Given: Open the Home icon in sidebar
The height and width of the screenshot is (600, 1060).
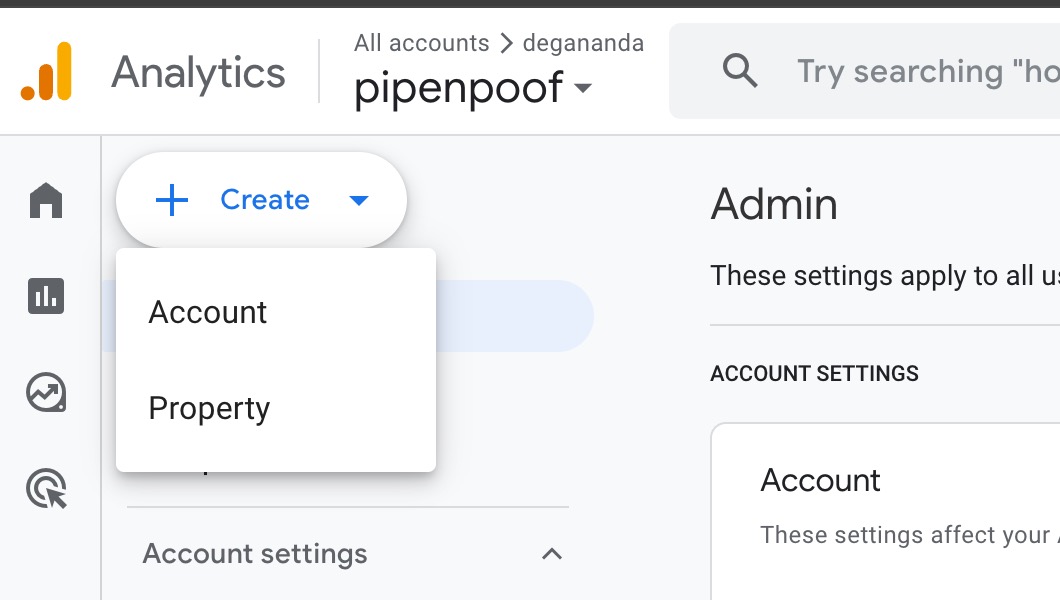Looking at the screenshot, I should (x=46, y=201).
